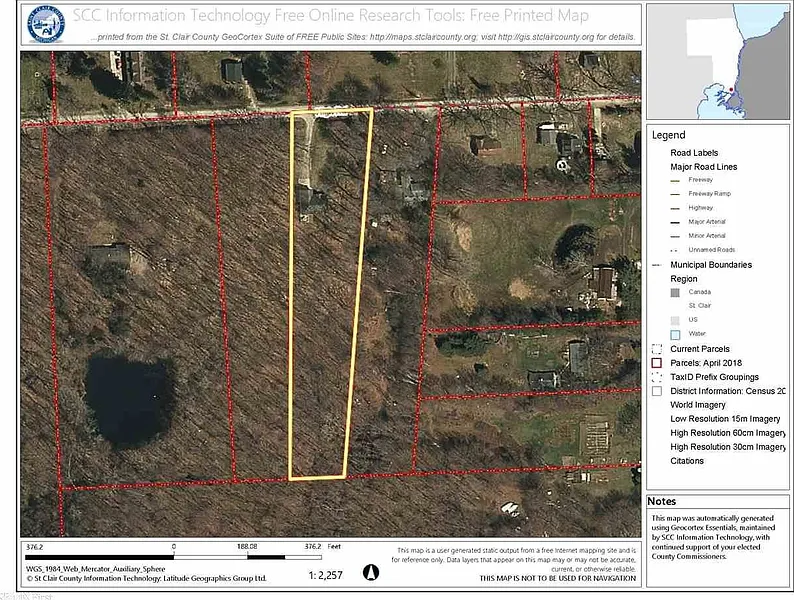Click the District Information square symbol
Image resolution: width=794 pixels, height=600 pixels.
(x=657, y=391)
